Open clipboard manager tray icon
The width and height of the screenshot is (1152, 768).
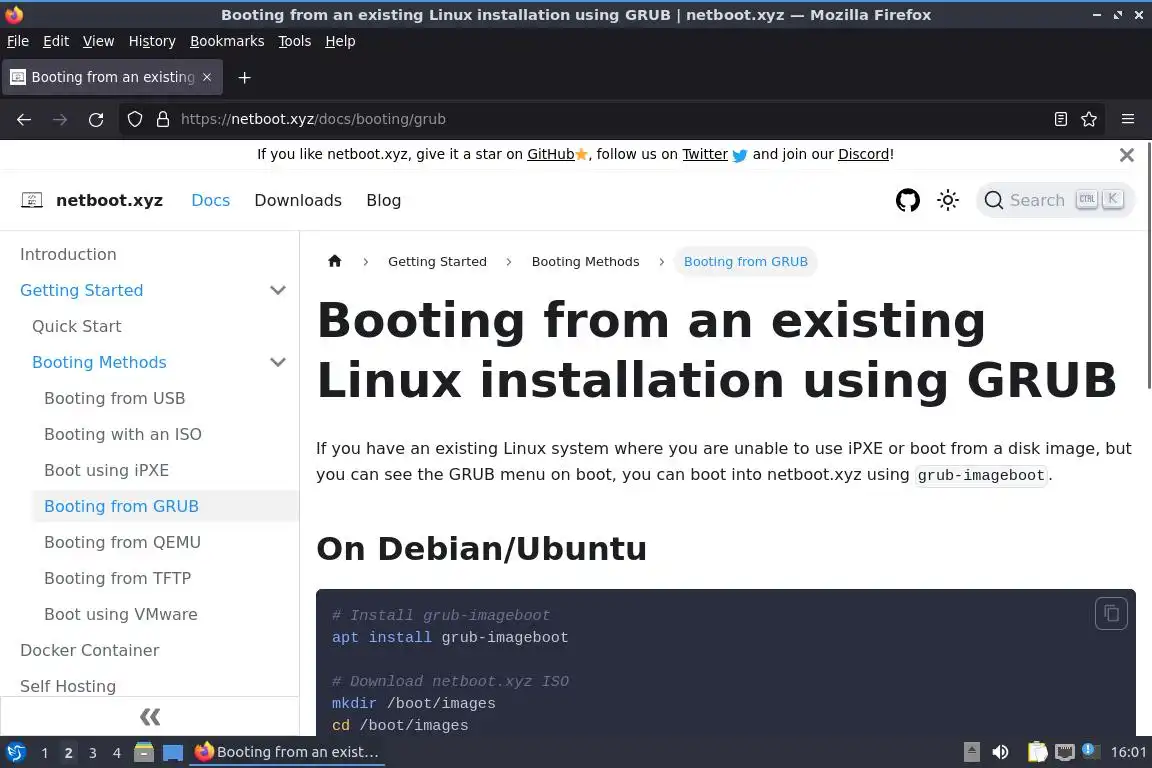[1037, 752]
